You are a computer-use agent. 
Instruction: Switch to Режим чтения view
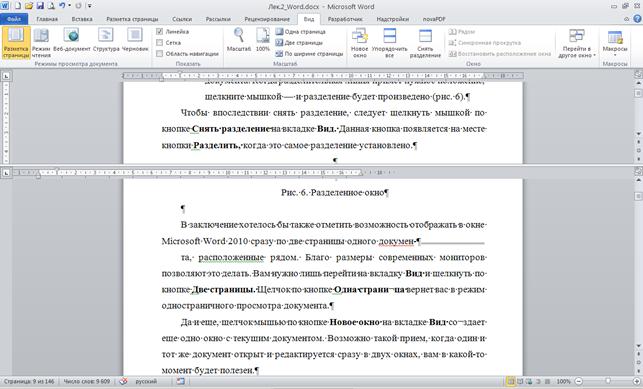click(41, 43)
